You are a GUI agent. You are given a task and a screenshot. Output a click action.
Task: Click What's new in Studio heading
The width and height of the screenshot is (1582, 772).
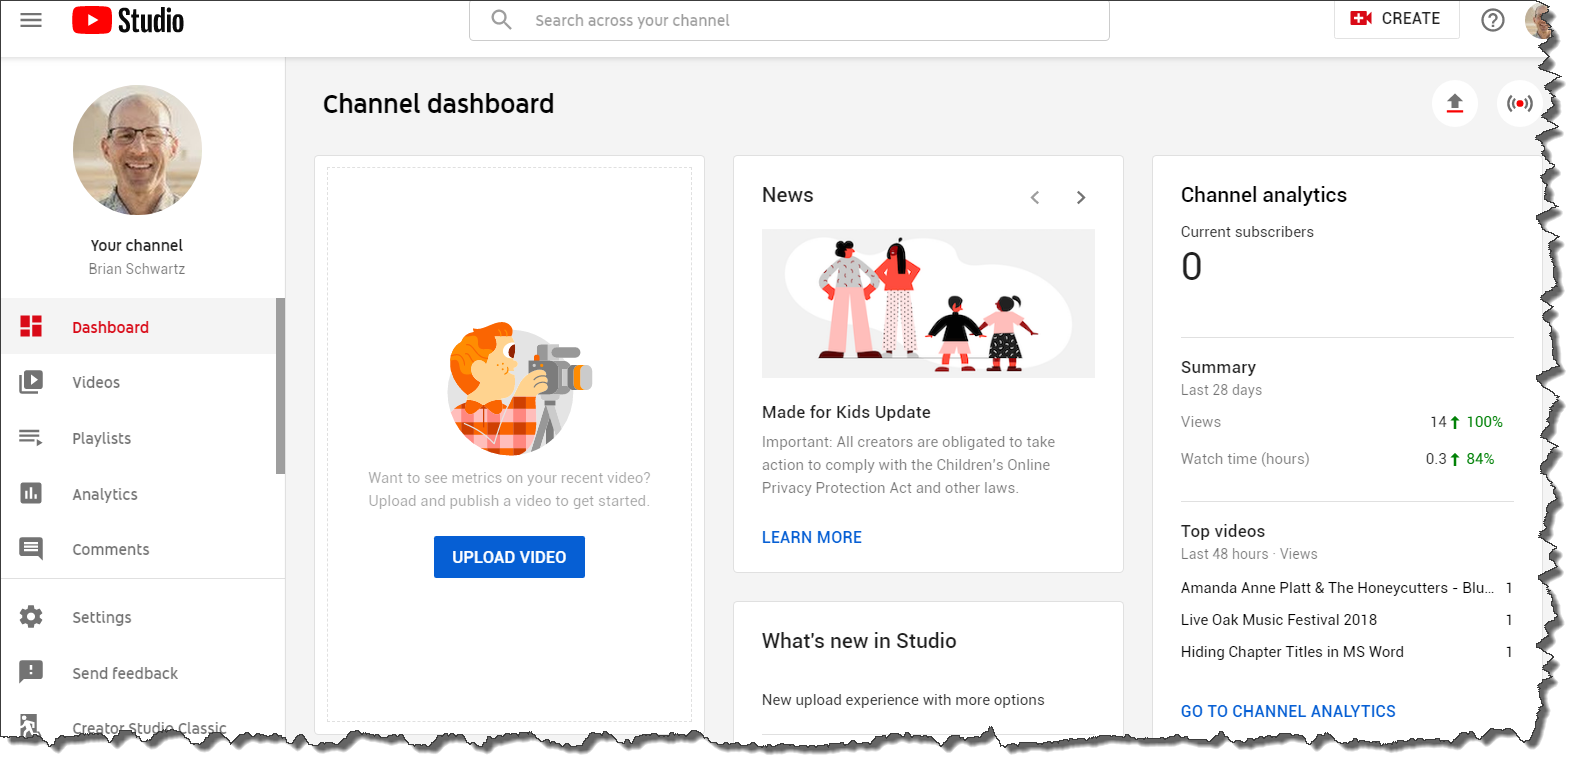(x=859, y=641)
